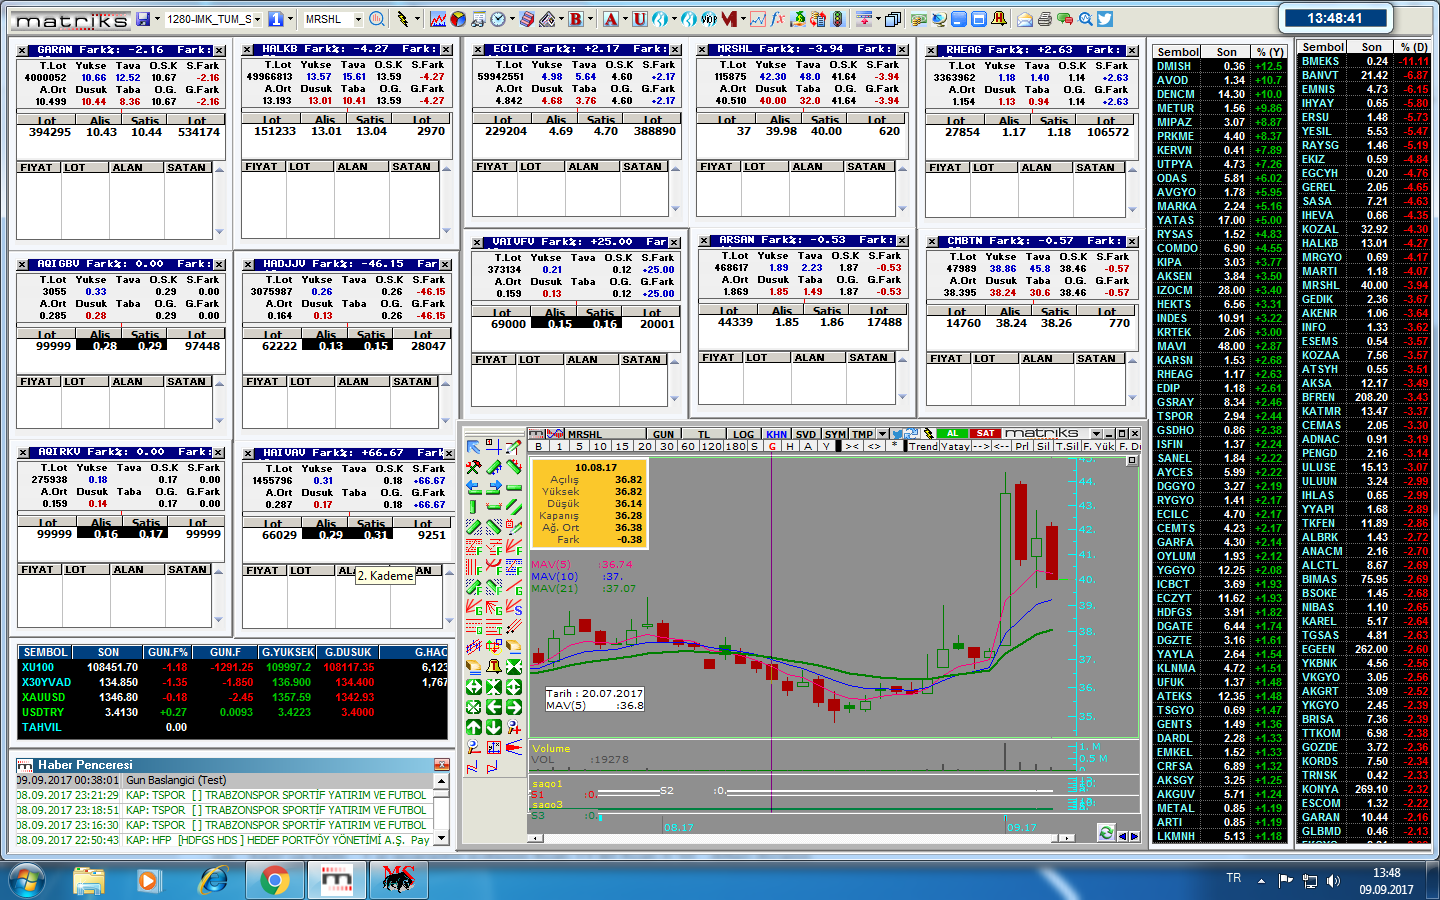Open Internet Explorer from the taskbar
This screenshot has height=900, width=1440.
(x=213, y=880)
